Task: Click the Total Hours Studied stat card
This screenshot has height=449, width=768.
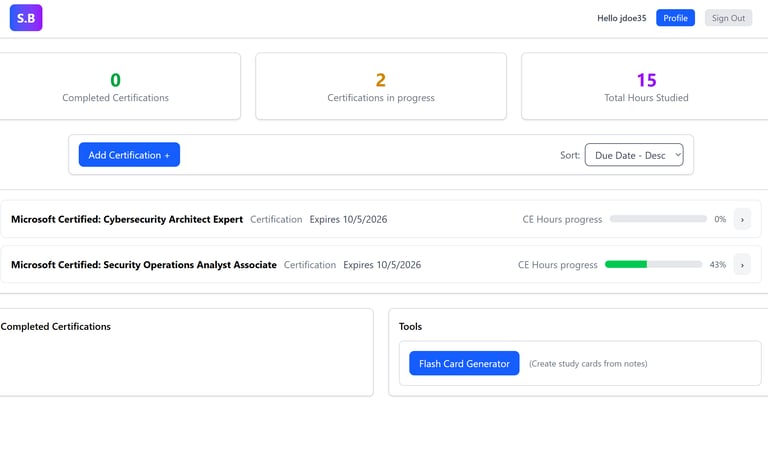Action: coord(646,87)
